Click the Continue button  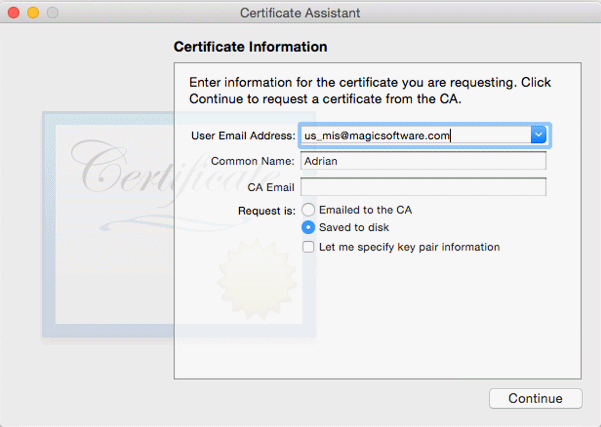click(x=535, y=398)
